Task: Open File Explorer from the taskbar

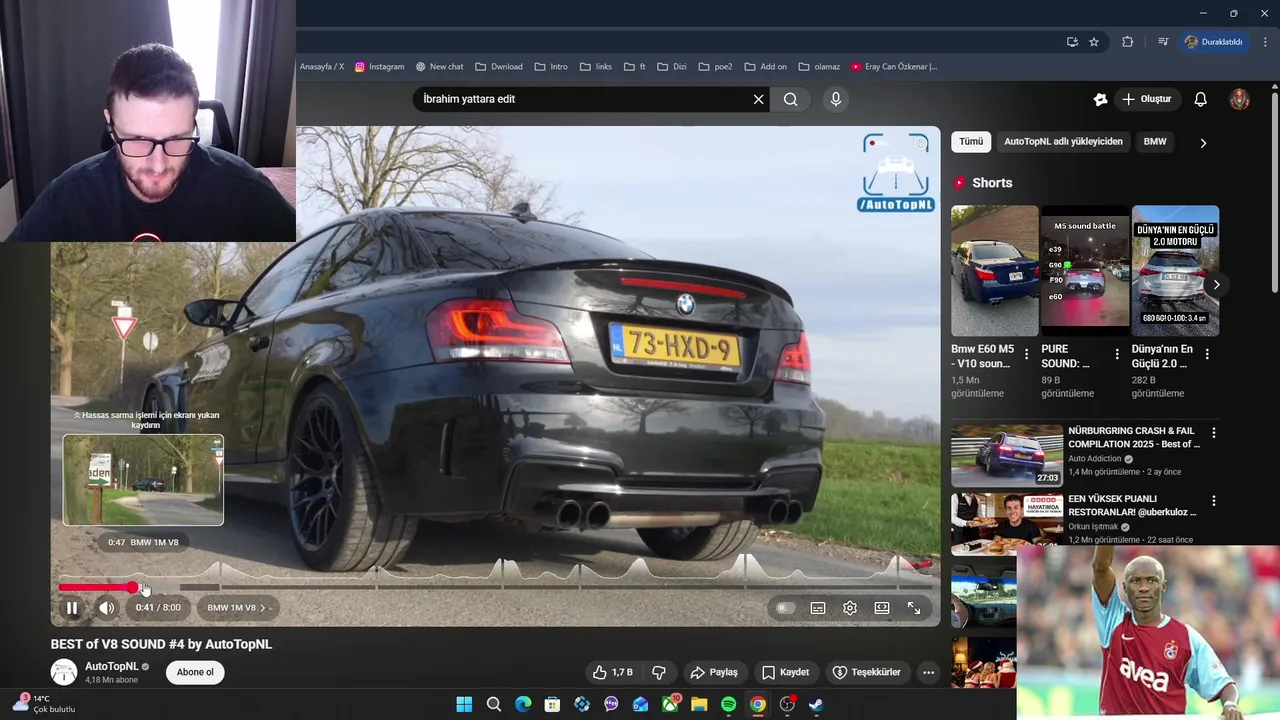Action: (699, 704)
